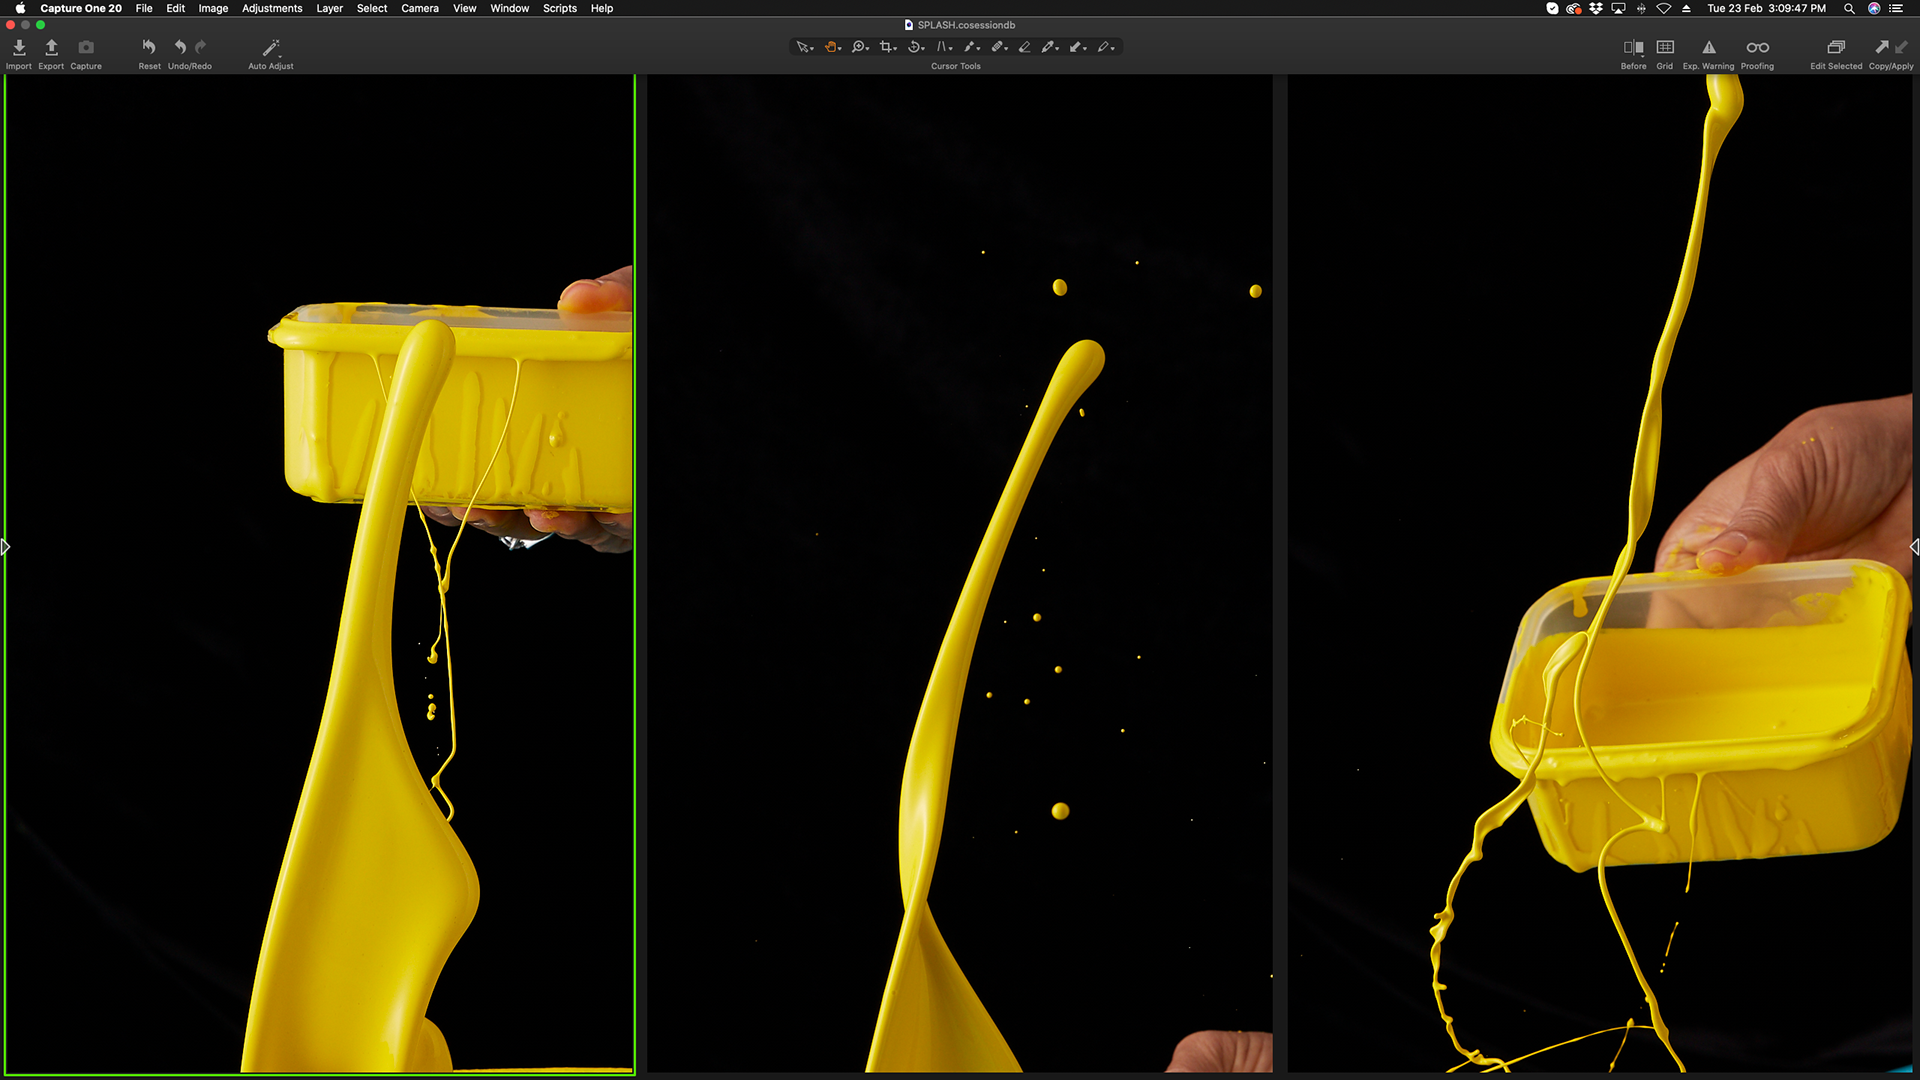Select the Pan hand cursor tool

(x=830, y=47)
